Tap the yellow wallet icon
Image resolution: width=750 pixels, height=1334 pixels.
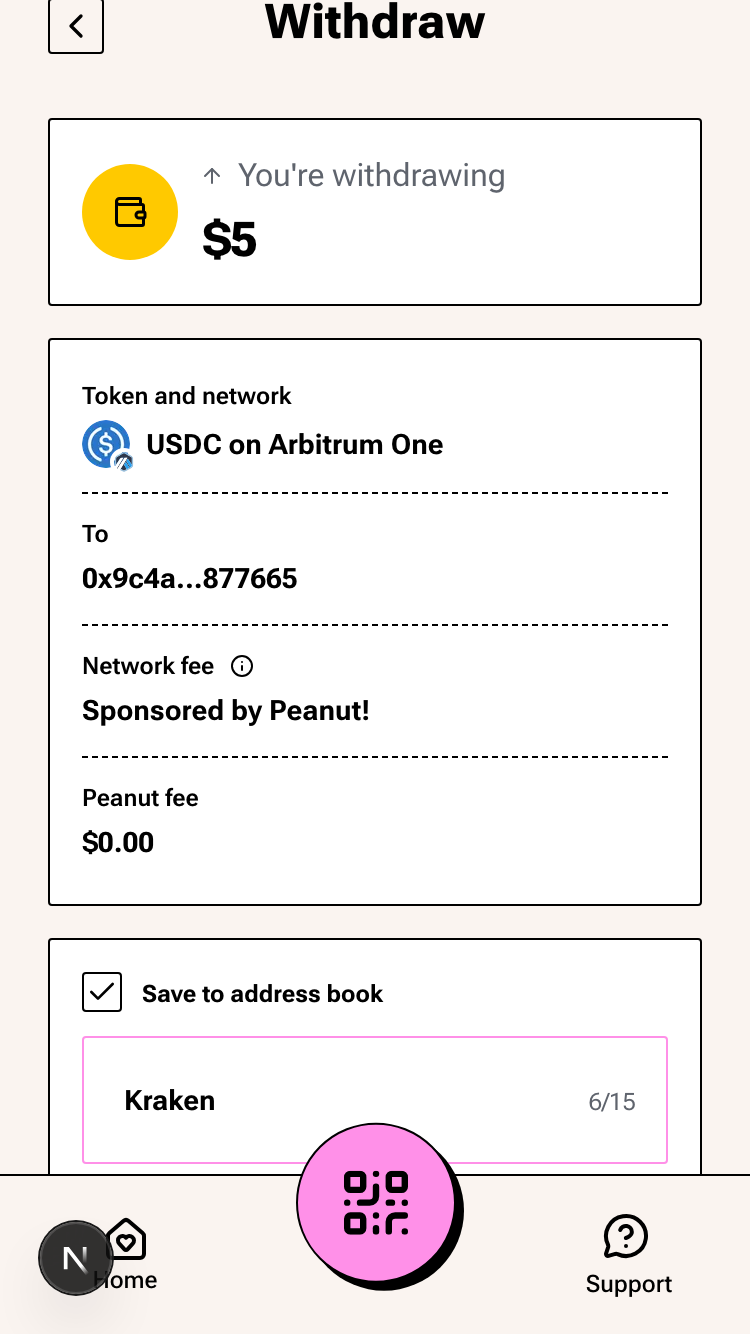coord(130,212)
